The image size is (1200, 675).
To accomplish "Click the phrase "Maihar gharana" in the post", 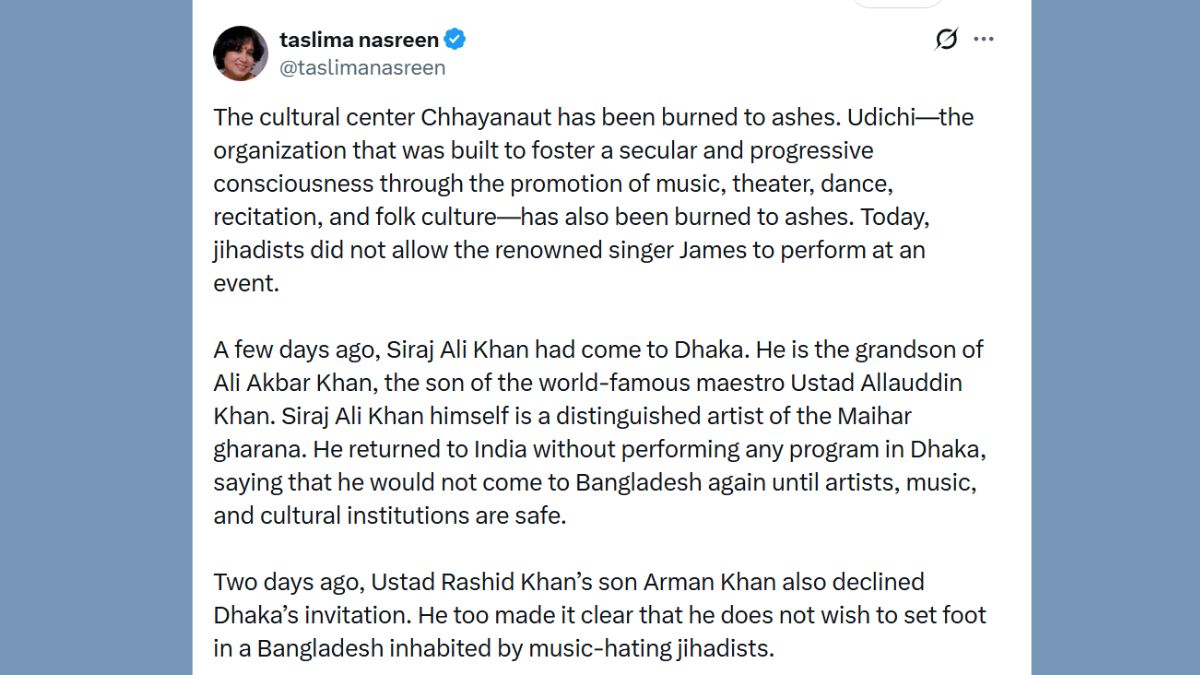I will (x=884, y=416).
